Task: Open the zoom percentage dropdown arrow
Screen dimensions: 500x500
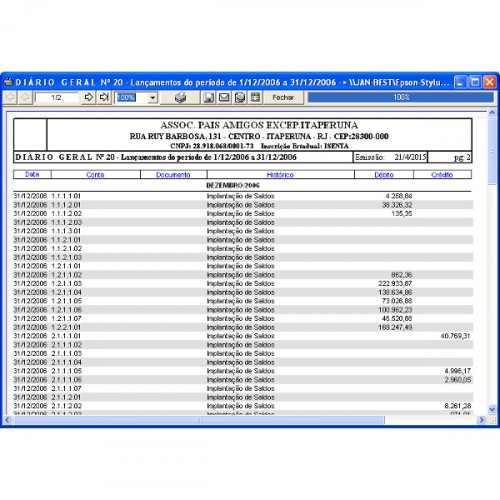Action: point(153,98)
